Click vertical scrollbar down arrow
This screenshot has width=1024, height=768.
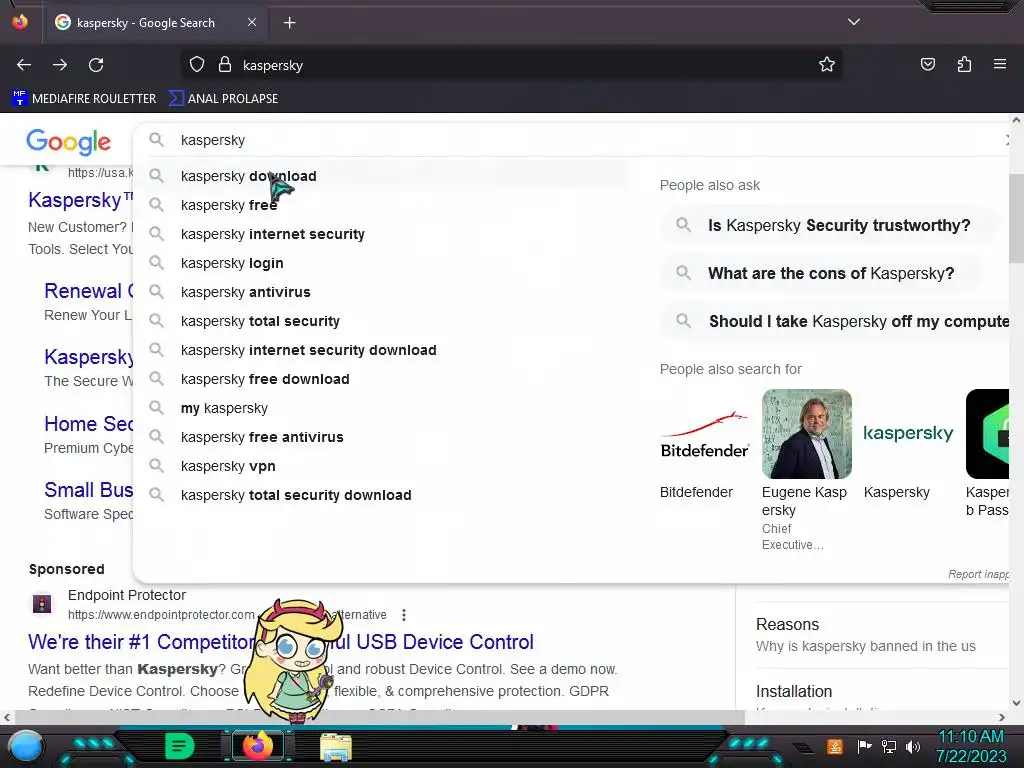pos(1016,703)
